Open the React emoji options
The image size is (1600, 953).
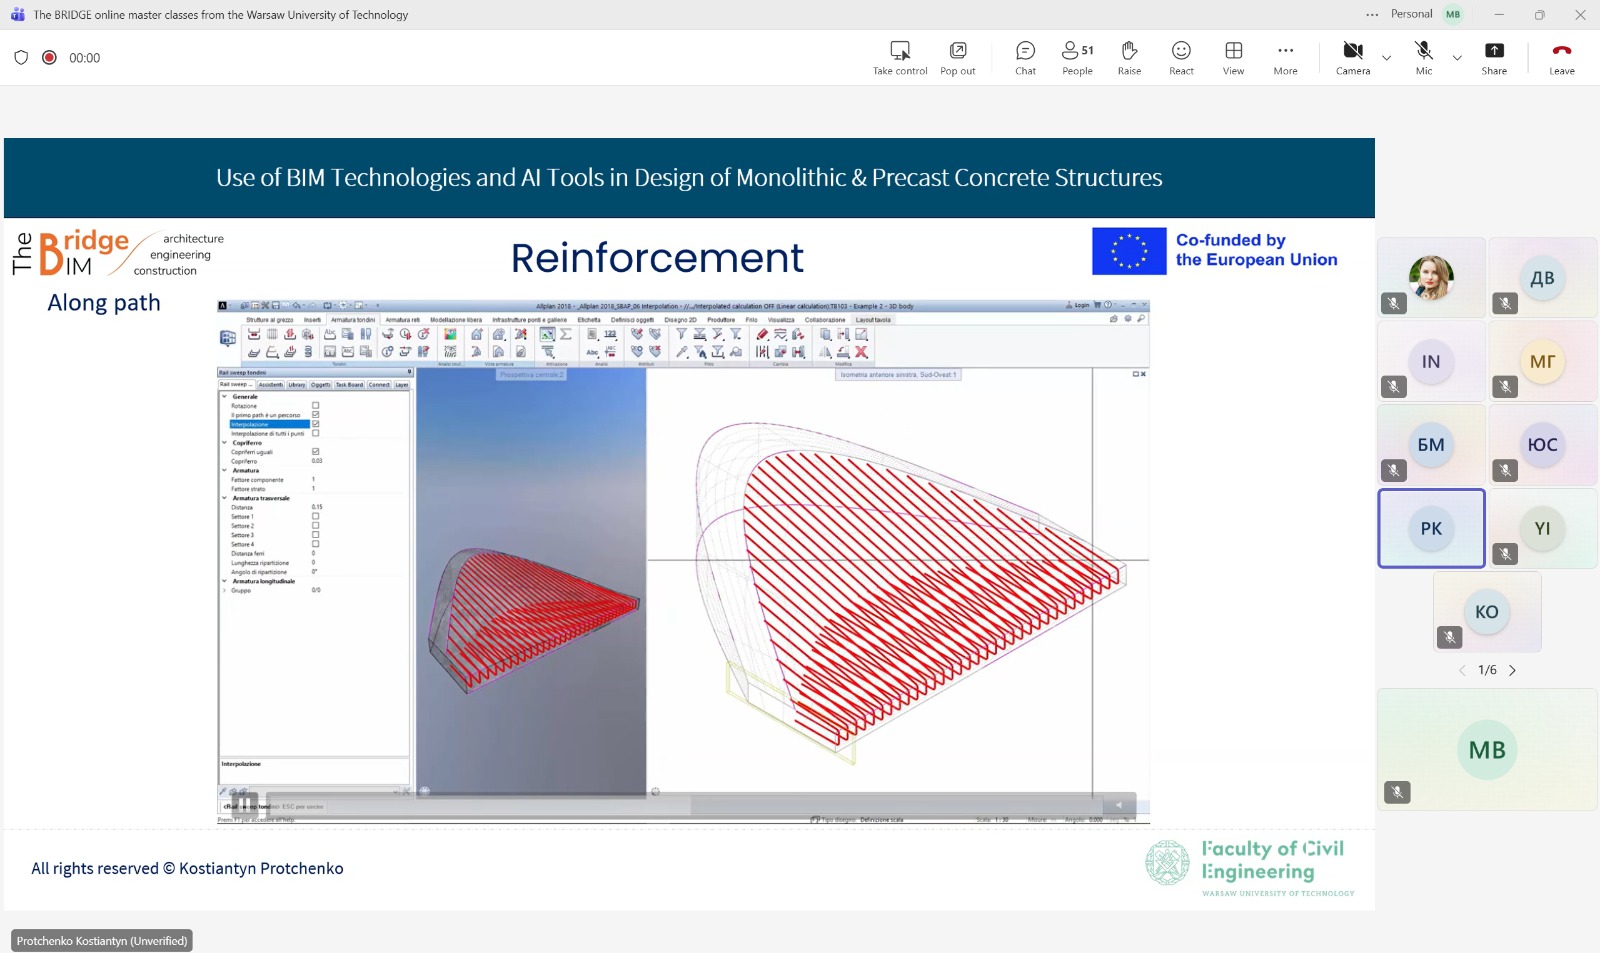[x=1181, y=58]
